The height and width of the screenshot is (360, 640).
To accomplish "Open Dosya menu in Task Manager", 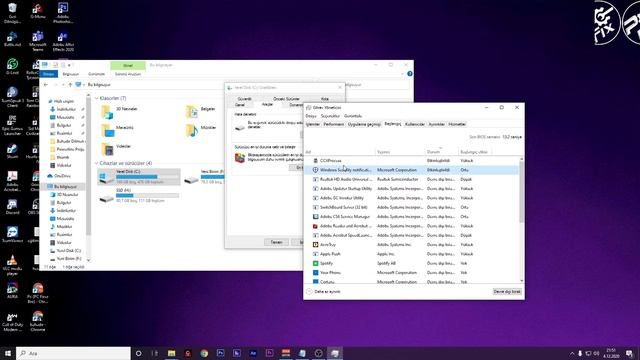I will (311, 116).
